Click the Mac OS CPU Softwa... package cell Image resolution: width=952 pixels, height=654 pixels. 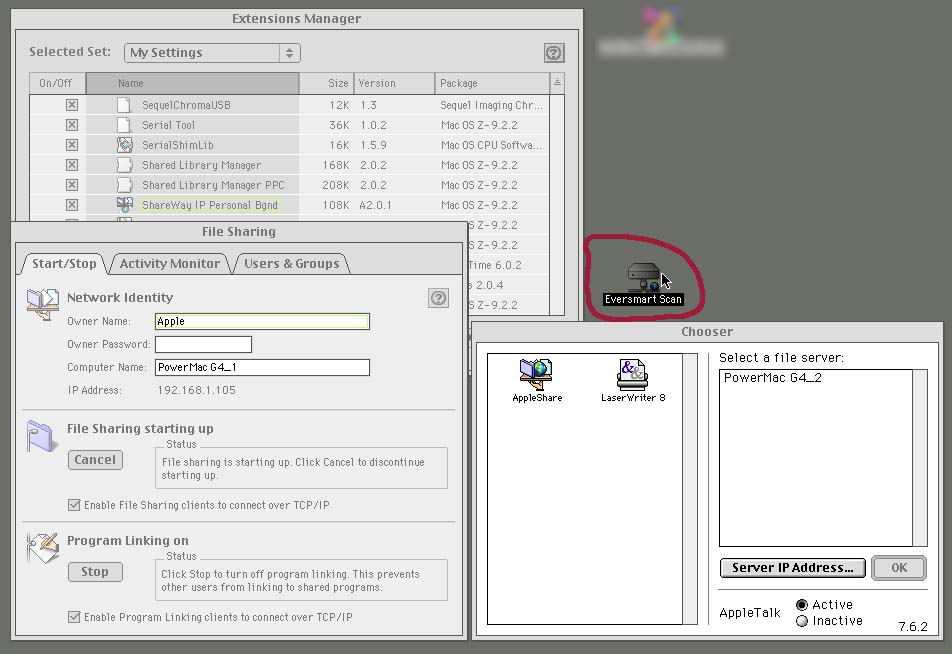491,145
